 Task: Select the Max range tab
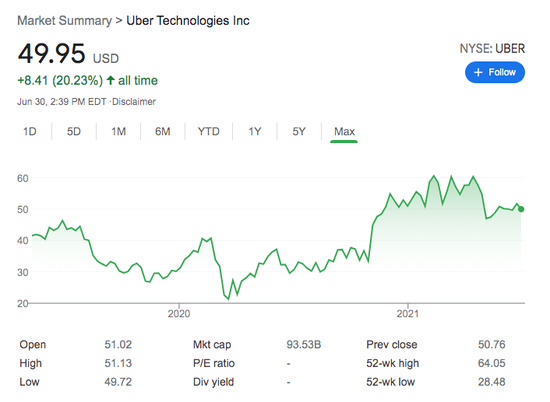tap(344, 132)
